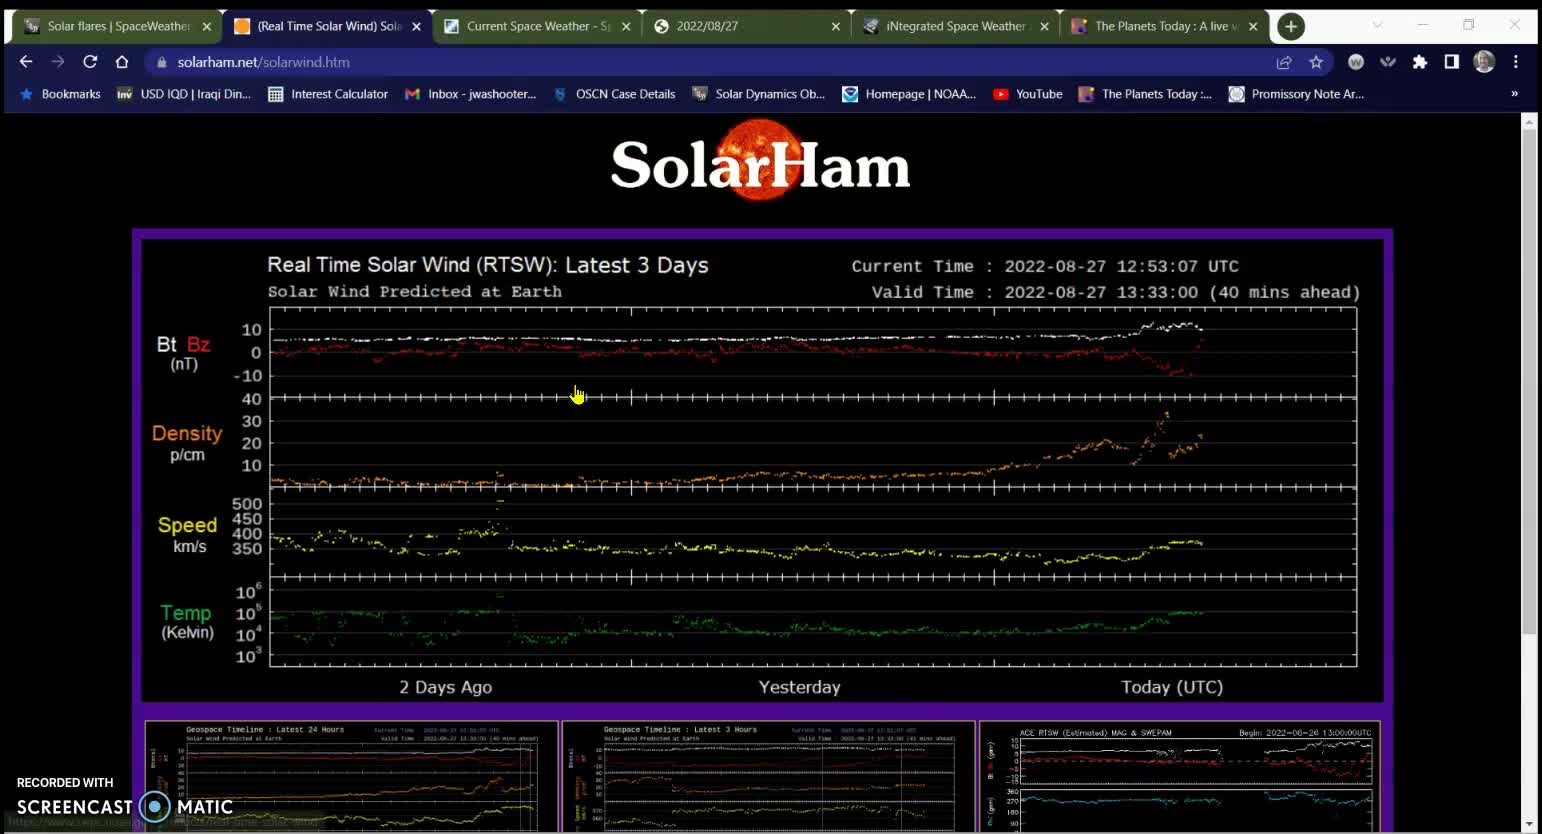Bookmark this page with the star icon
The width and height of the screenshot is (1542, 834).
pyautogui.click(x=1316, y=62)
